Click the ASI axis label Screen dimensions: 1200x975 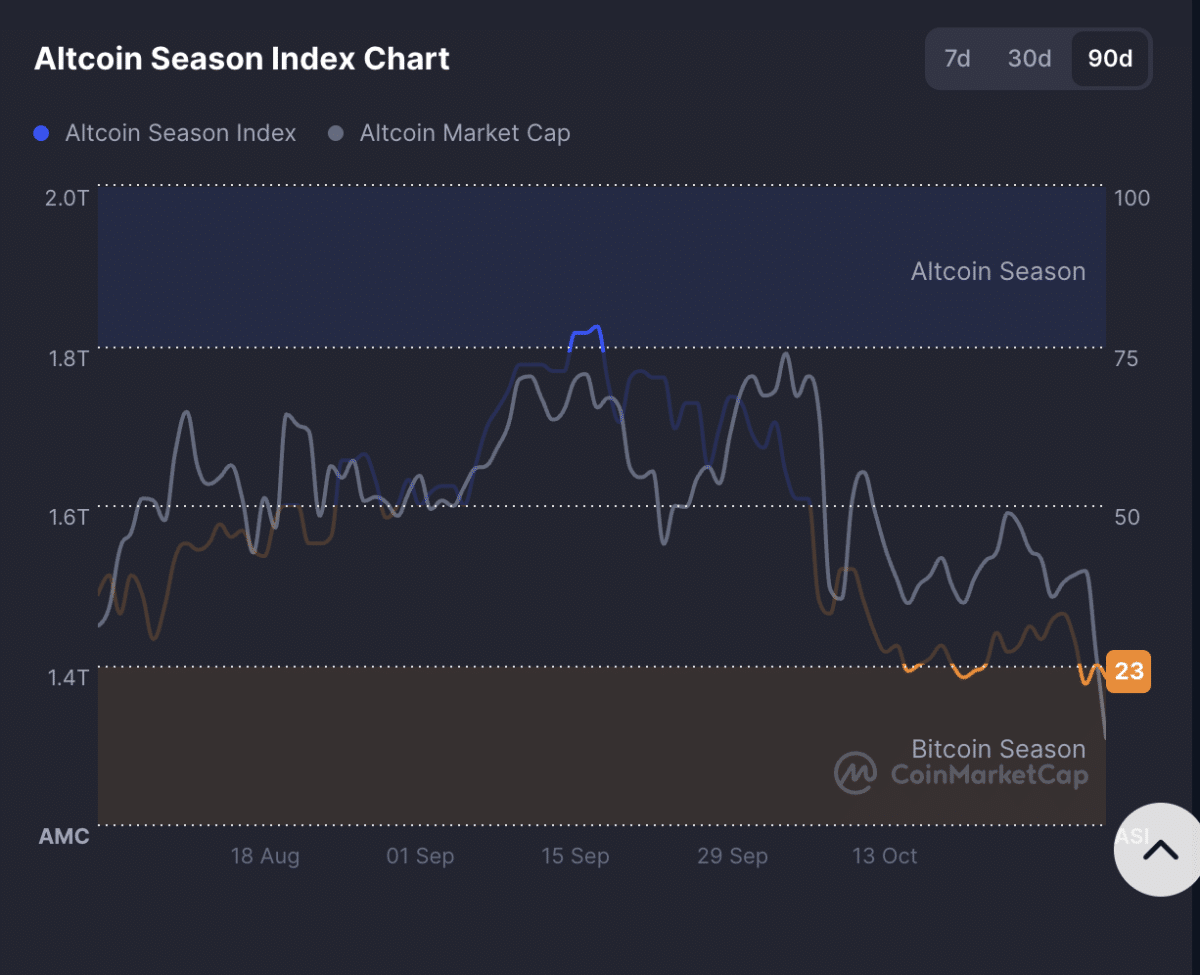tap(1133, 836)
